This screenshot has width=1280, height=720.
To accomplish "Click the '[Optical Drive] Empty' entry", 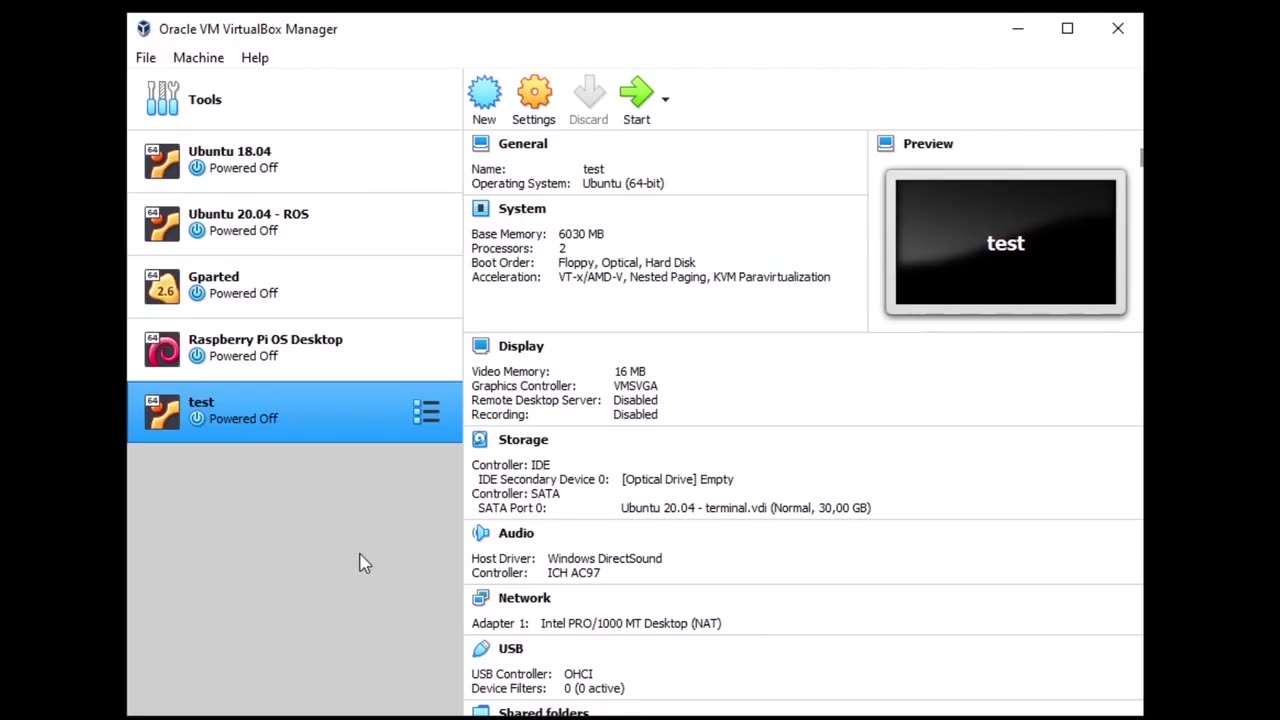I will click(x=677, y=480).
